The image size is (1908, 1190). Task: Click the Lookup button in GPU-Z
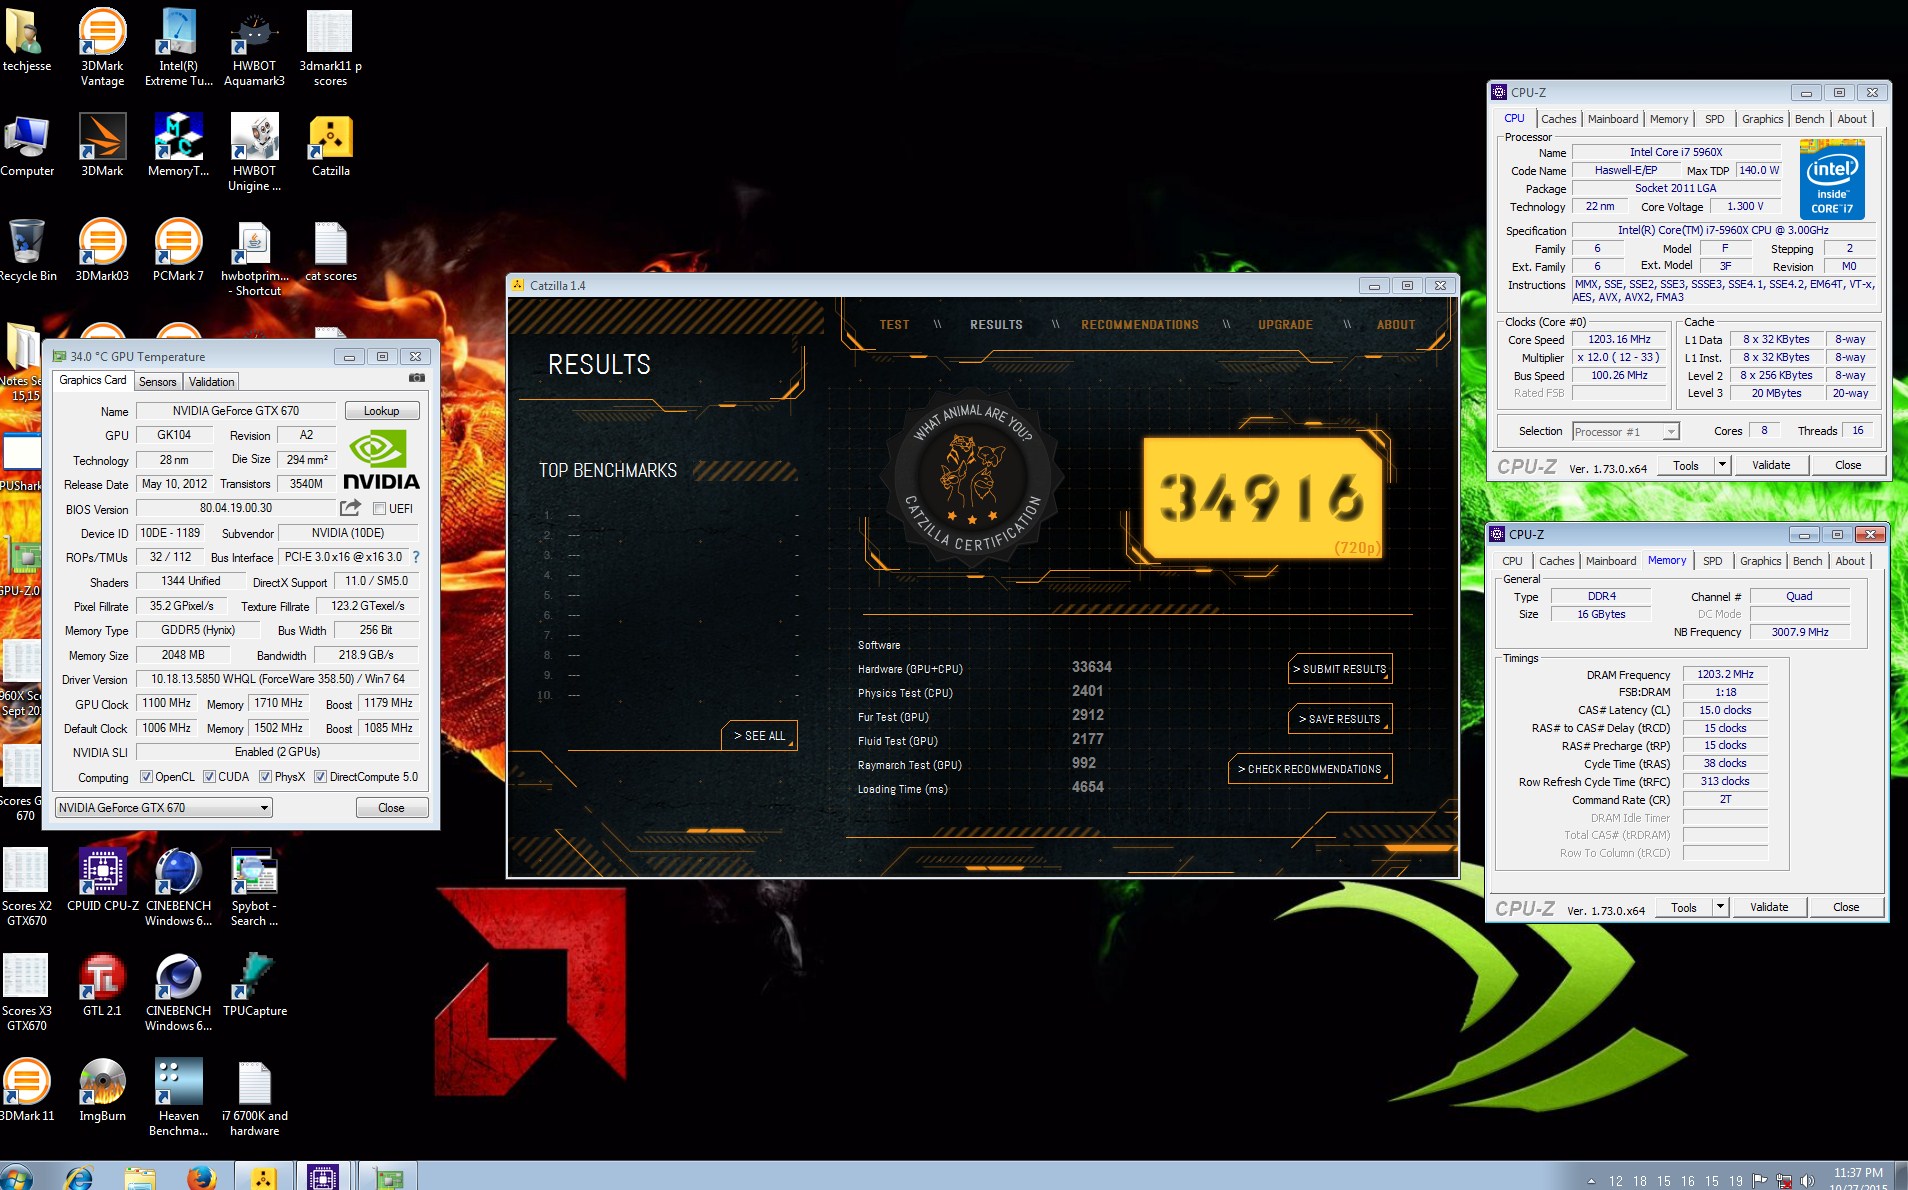(381, 411)
